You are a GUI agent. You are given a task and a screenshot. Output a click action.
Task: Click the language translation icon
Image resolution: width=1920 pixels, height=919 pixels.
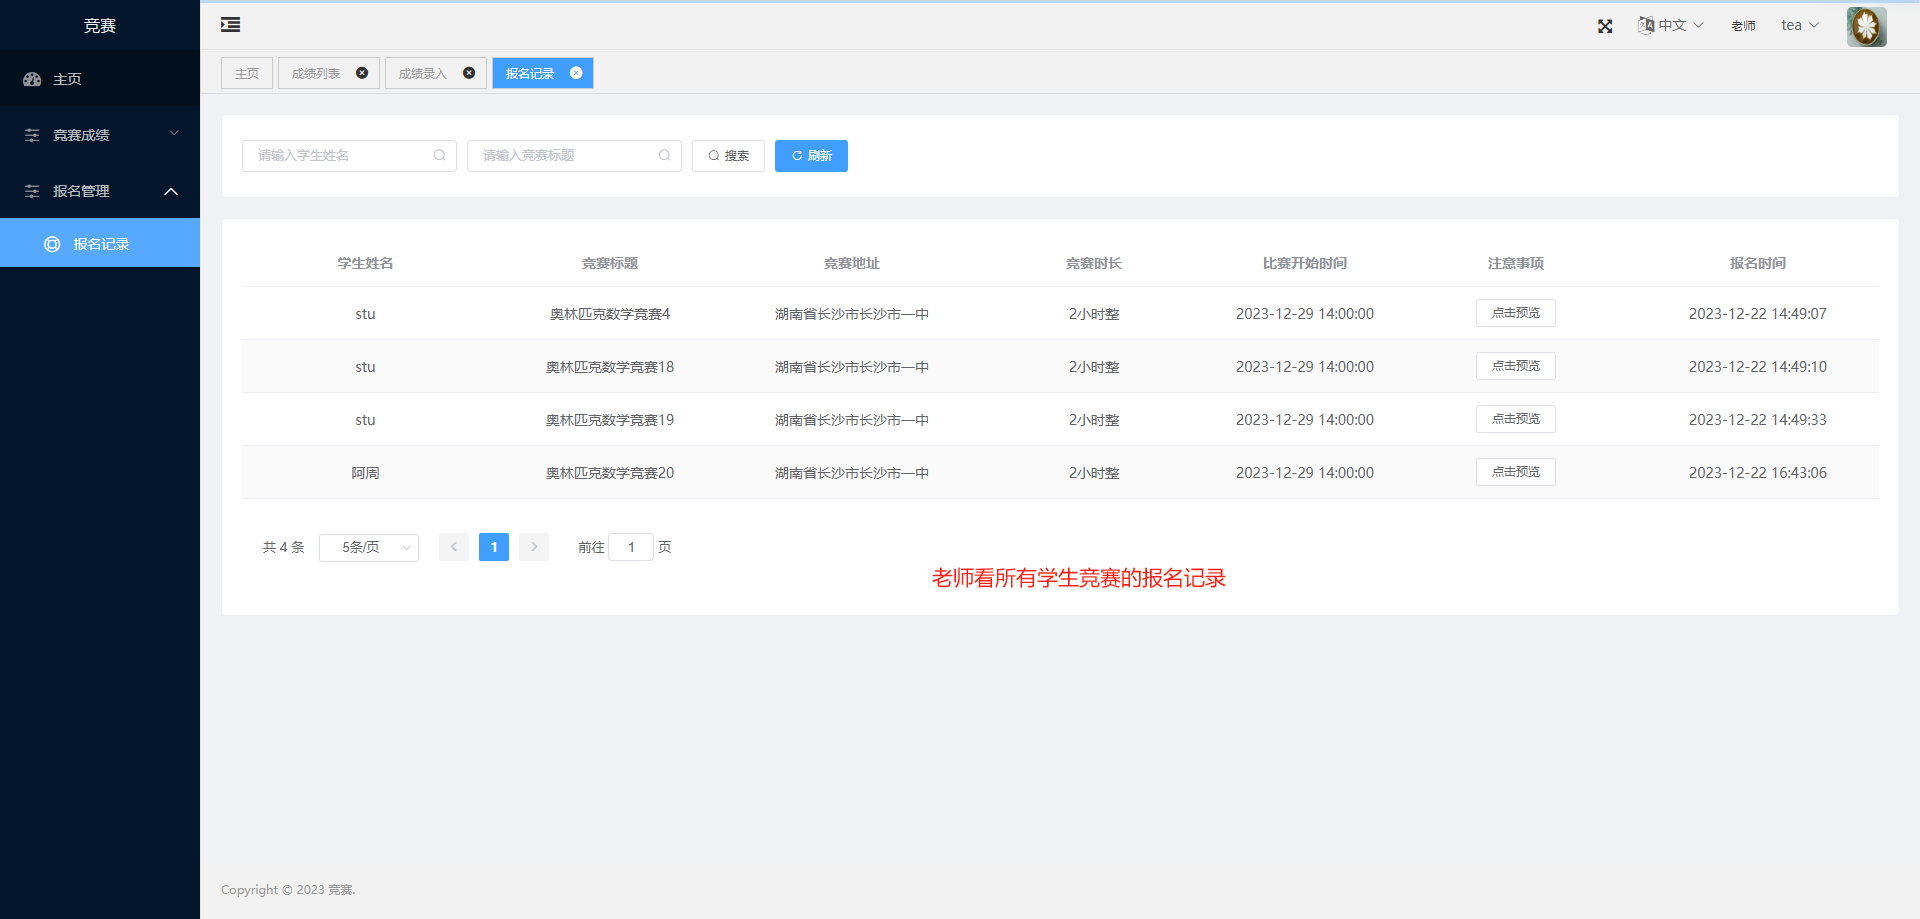pyautogui.click(x=1646, y=24)
